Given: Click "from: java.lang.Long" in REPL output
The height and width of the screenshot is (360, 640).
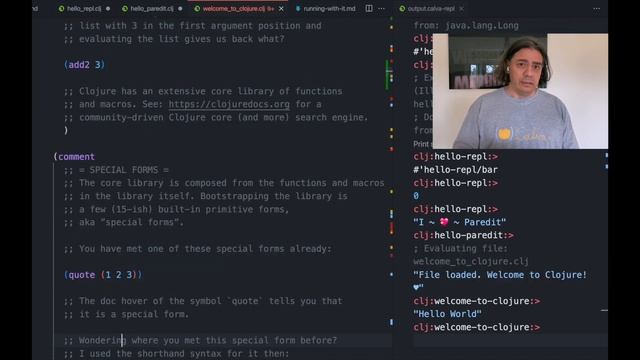Looking at the screenshot, I should 466,26.
